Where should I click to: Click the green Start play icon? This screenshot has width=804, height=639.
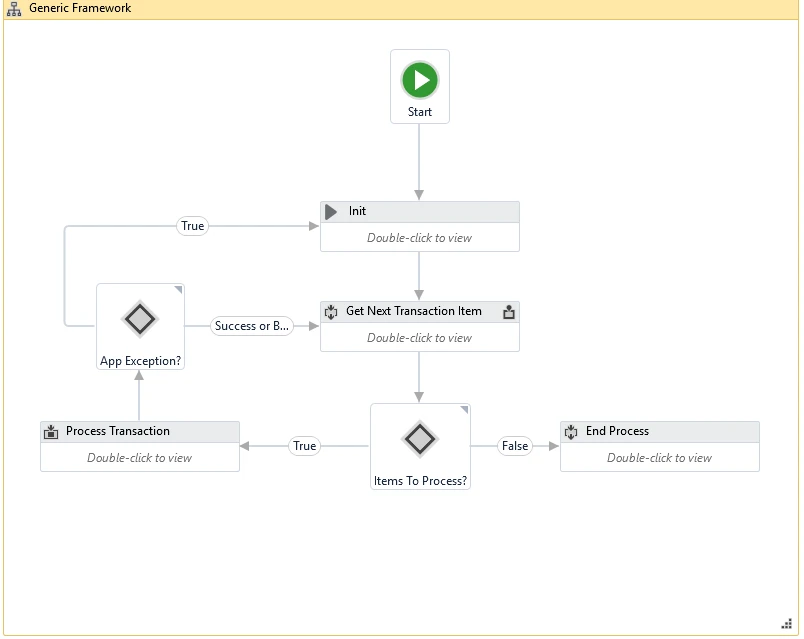[419, 80]
